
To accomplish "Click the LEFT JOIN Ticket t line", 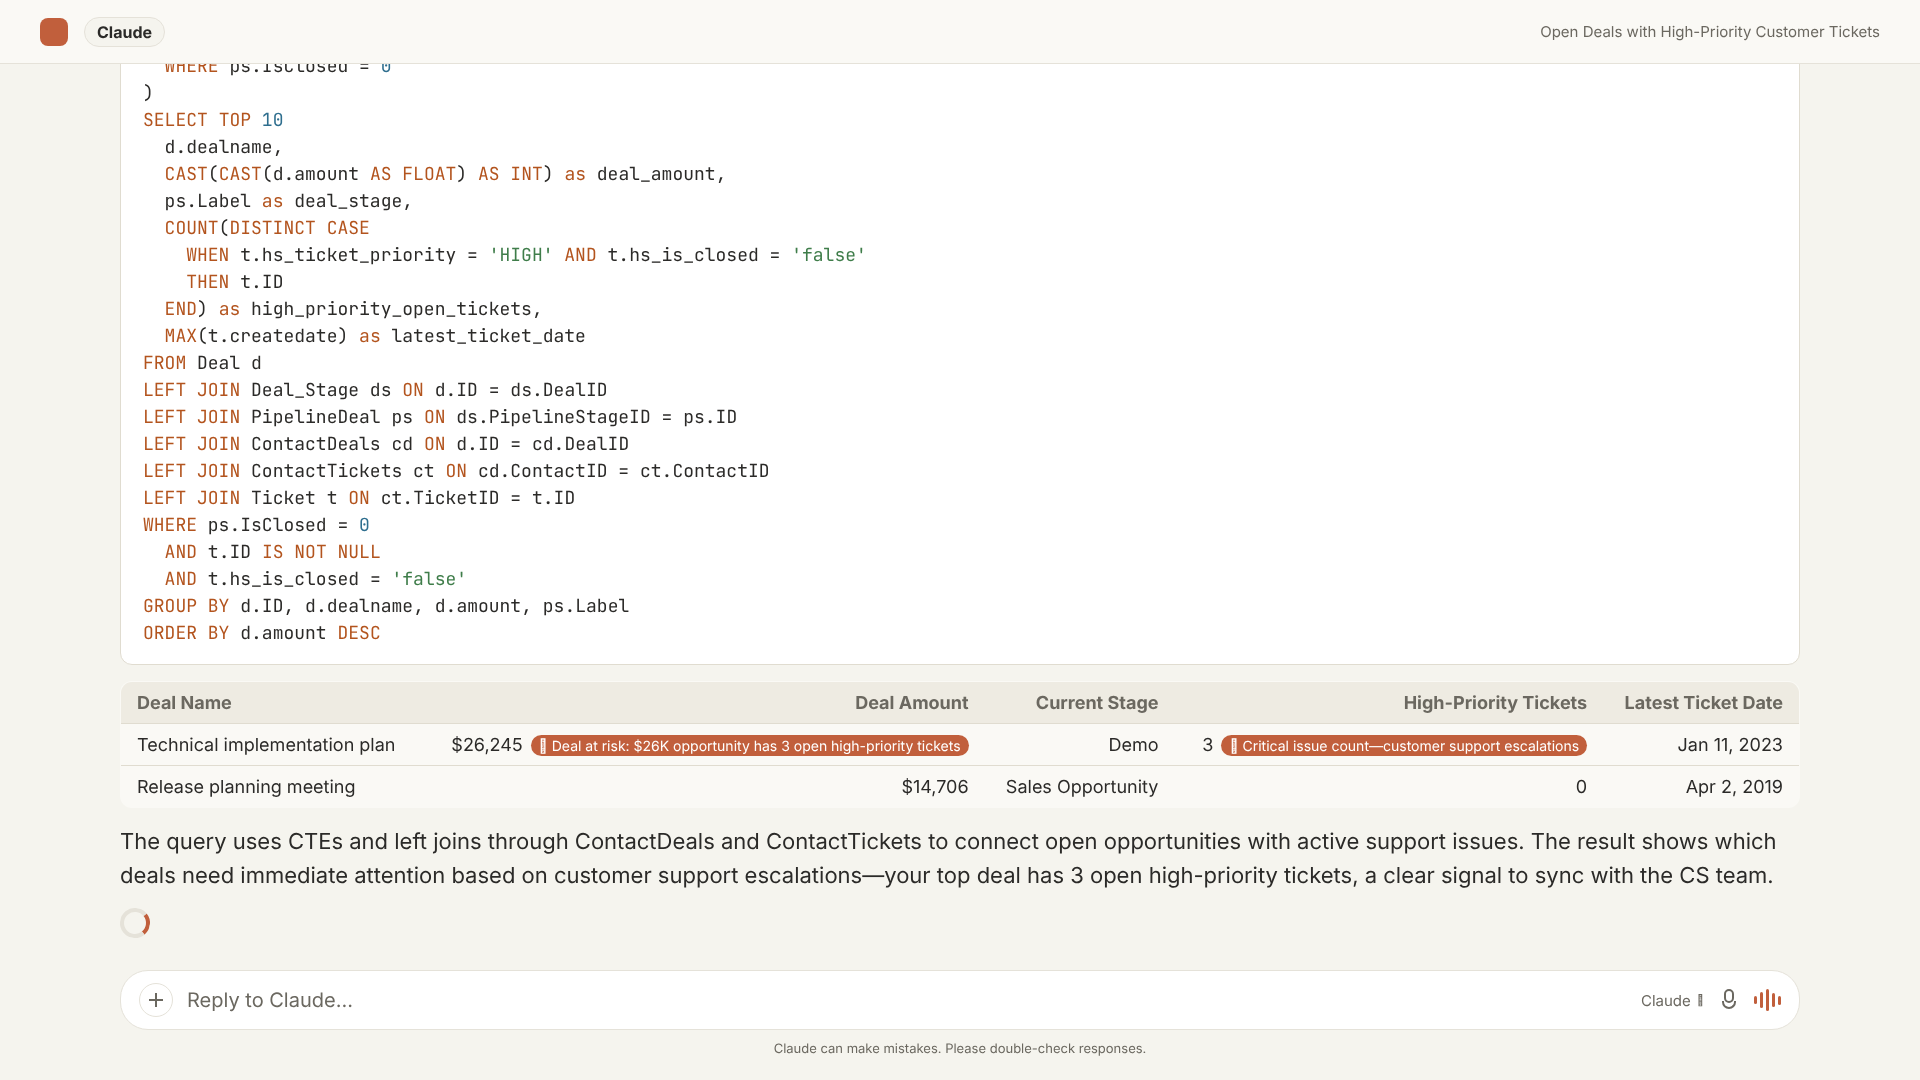I will [359, 498].
